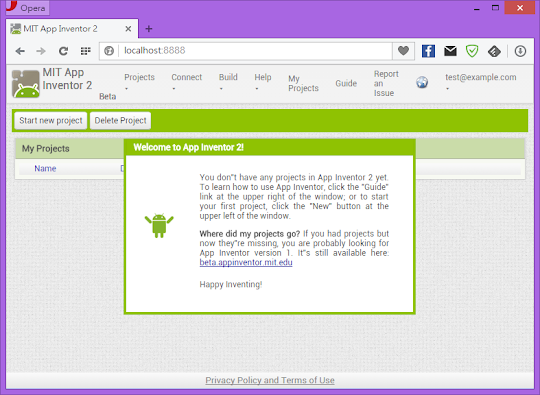Open the mail envelope extension icon

pyautogui.click(x=450, y=51)
